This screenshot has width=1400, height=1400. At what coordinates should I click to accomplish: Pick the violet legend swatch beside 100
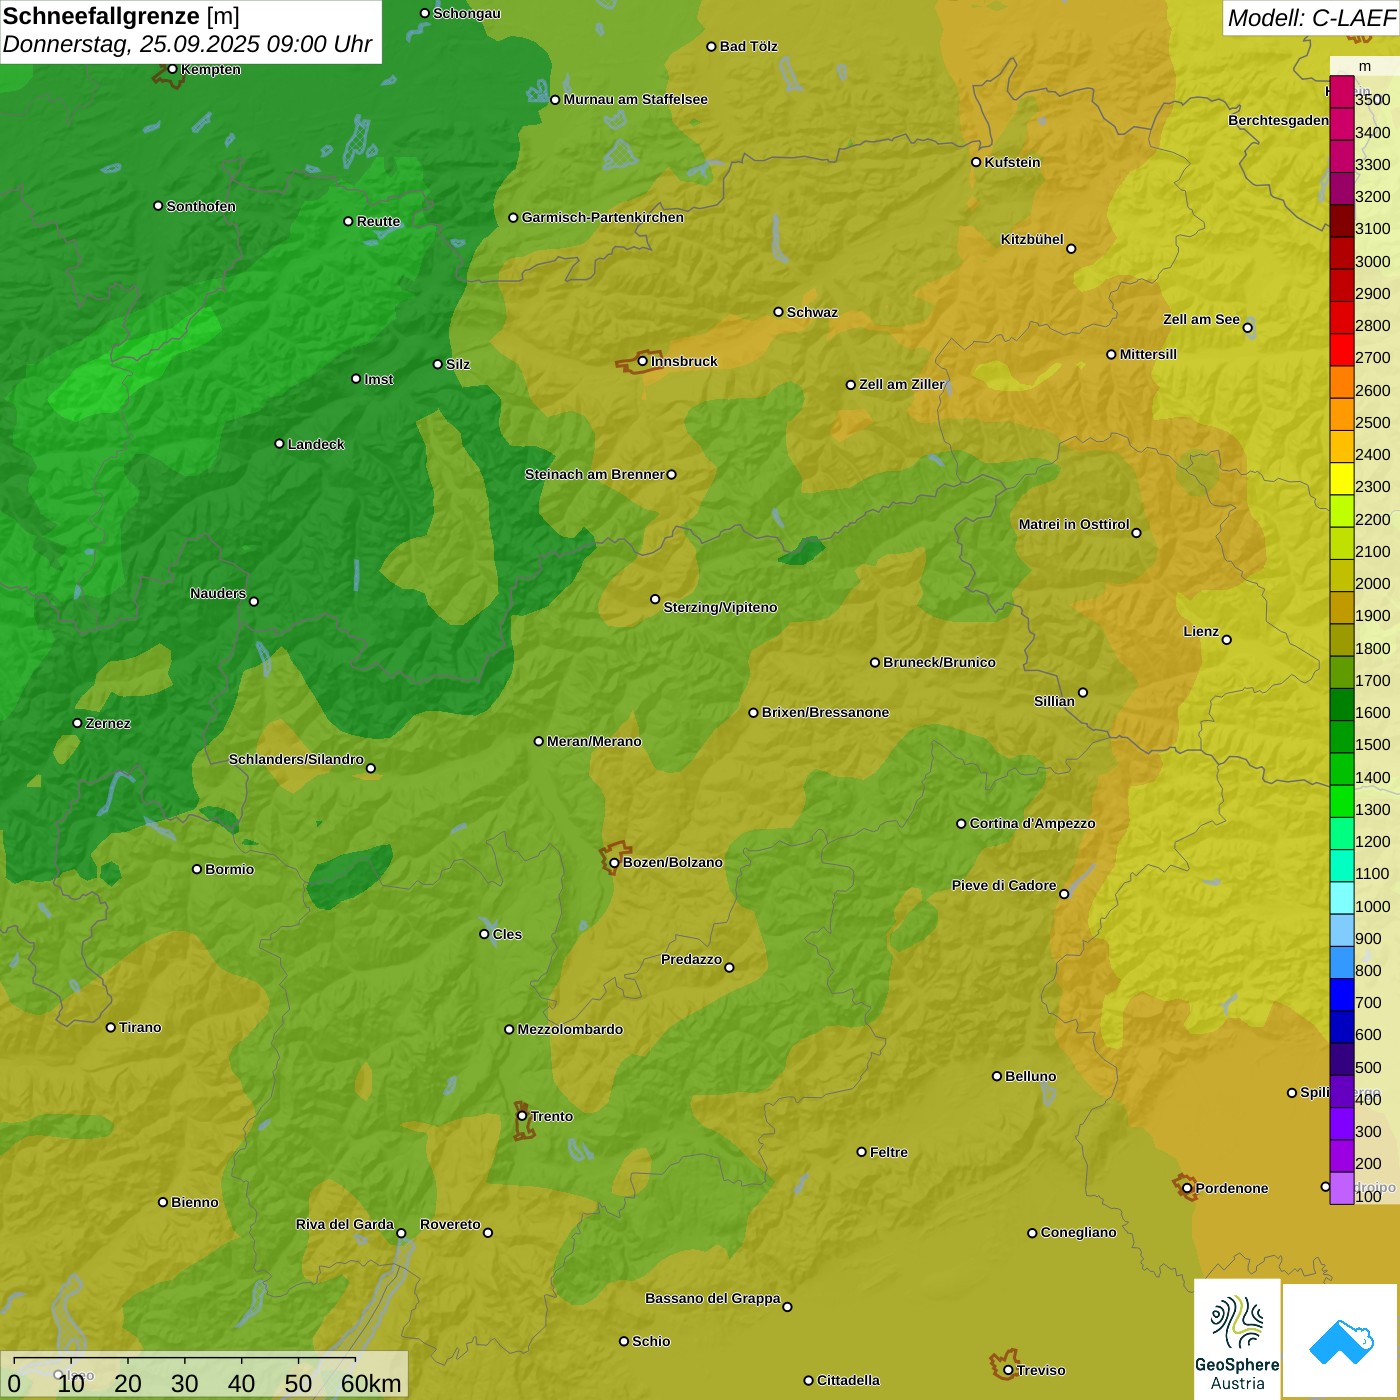point(1342,1188)
